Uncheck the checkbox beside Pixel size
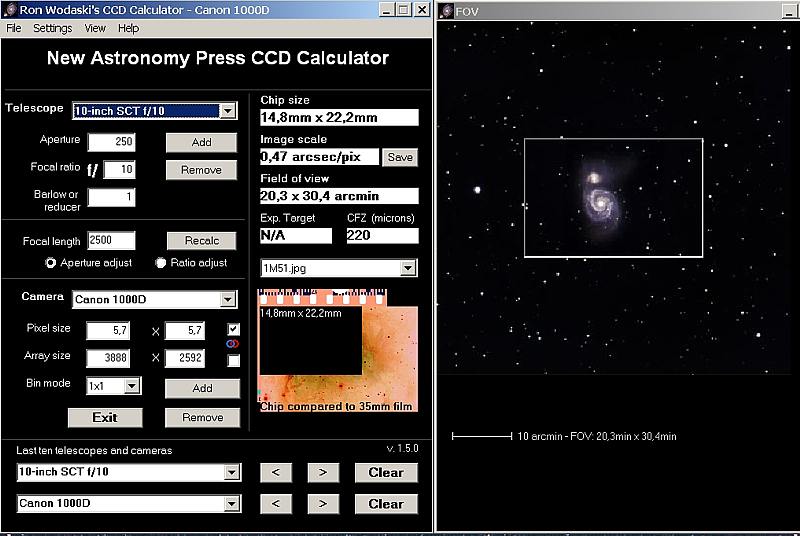800x536 pixels. 233,329
